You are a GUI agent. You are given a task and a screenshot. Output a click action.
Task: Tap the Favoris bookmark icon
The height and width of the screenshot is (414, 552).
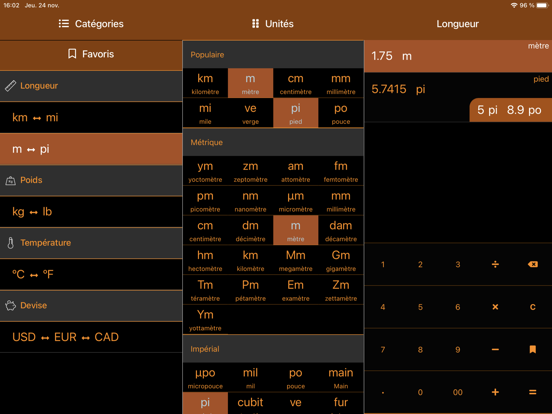[x=72, y=54]
